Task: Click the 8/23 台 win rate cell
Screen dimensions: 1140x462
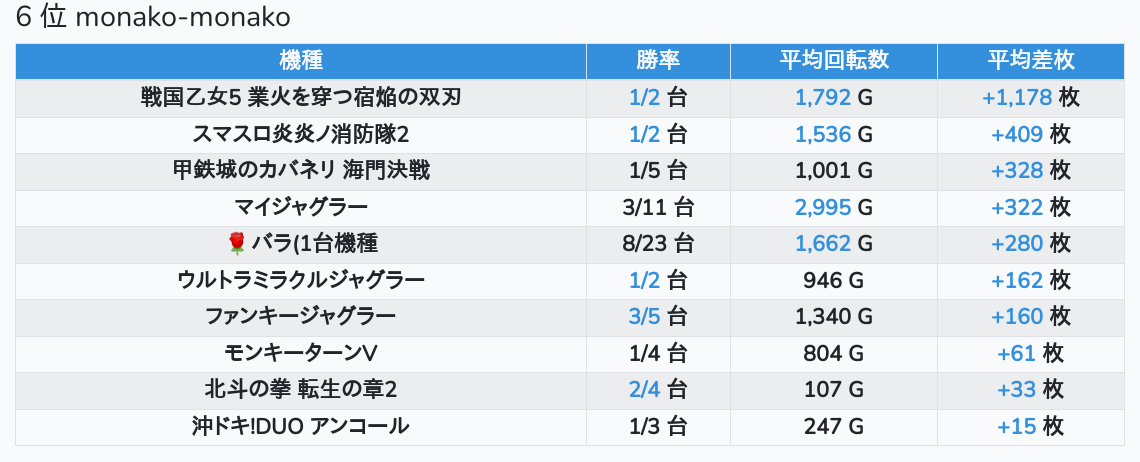Action: (x=658, y=244)
